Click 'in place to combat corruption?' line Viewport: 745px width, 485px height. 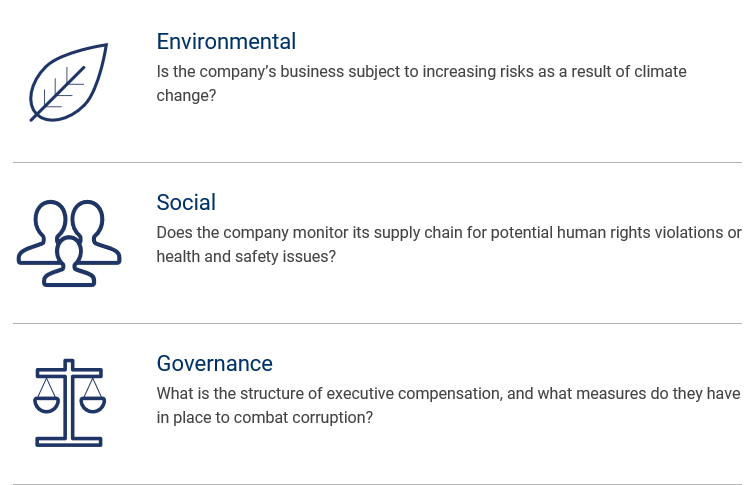point(264,417)
